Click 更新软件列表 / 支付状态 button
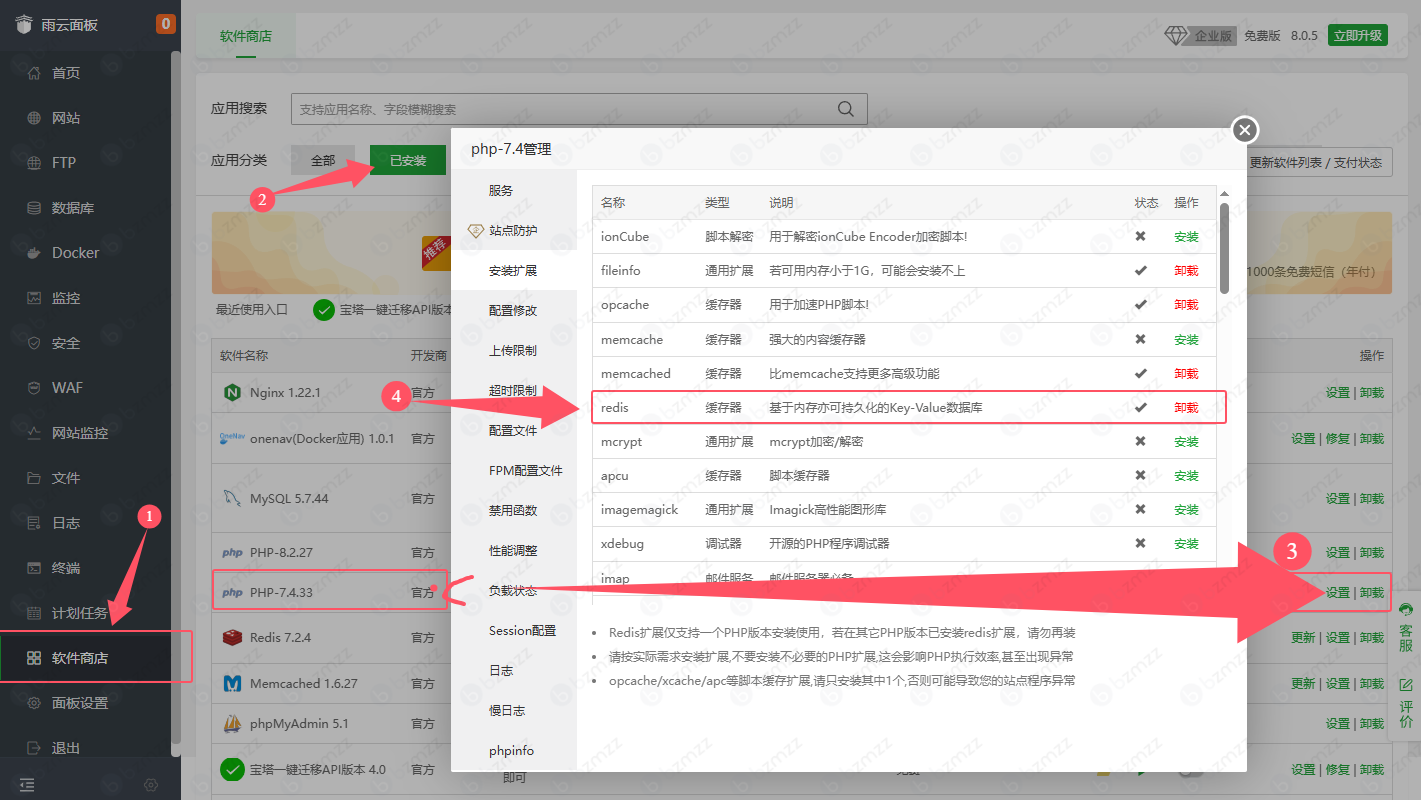Image resolution: width=1421 pixels, height=800 pixels. pos(1316,162)
